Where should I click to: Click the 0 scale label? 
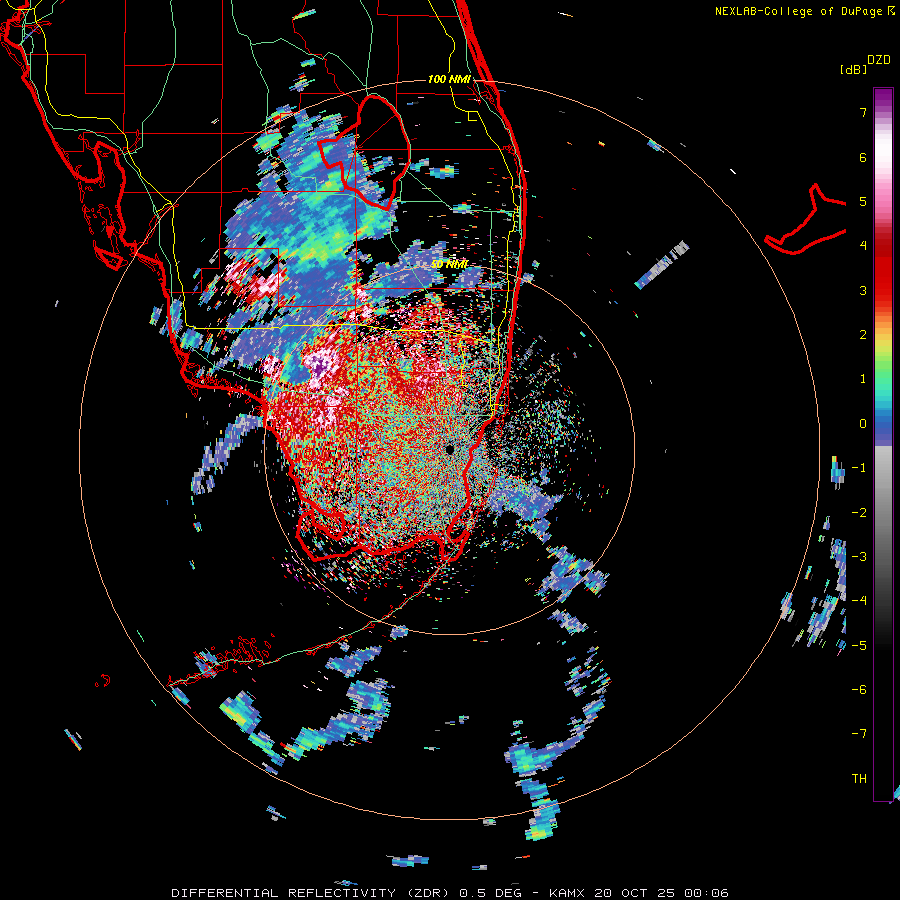click(863, 424)
